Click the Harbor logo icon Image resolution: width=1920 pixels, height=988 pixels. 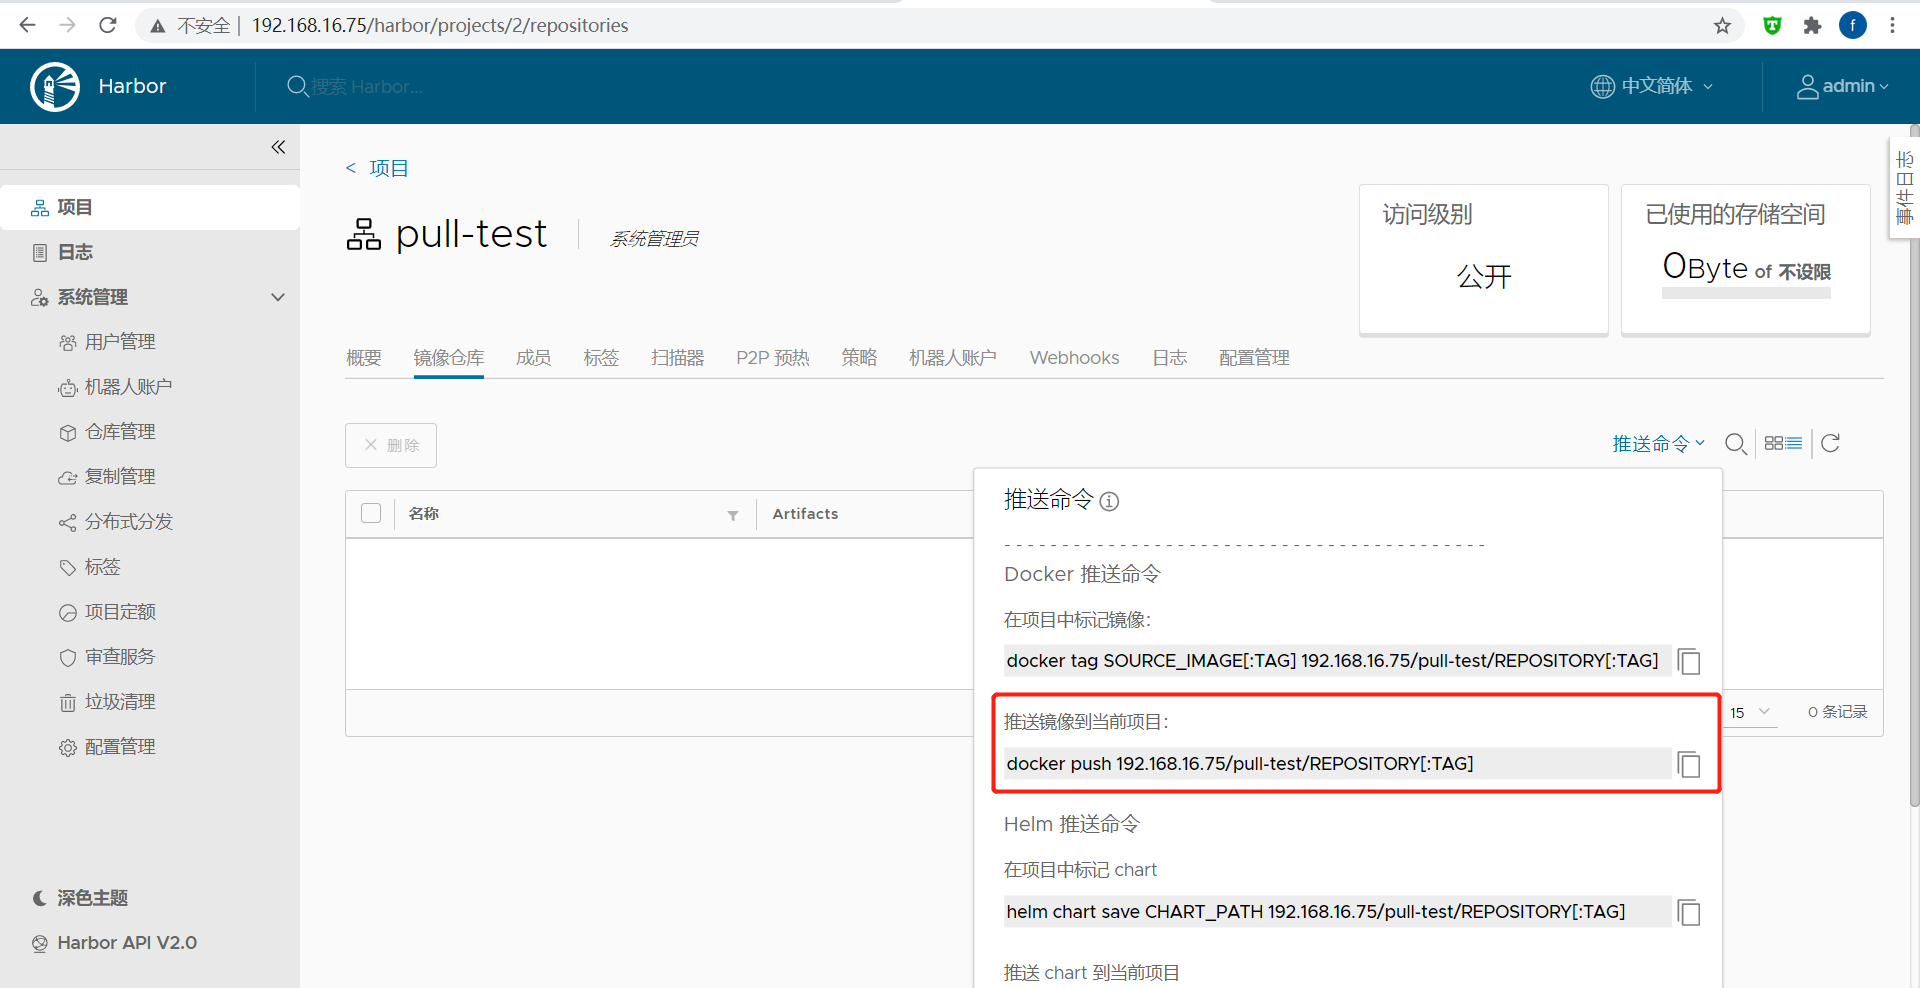[x=55, y=87]
